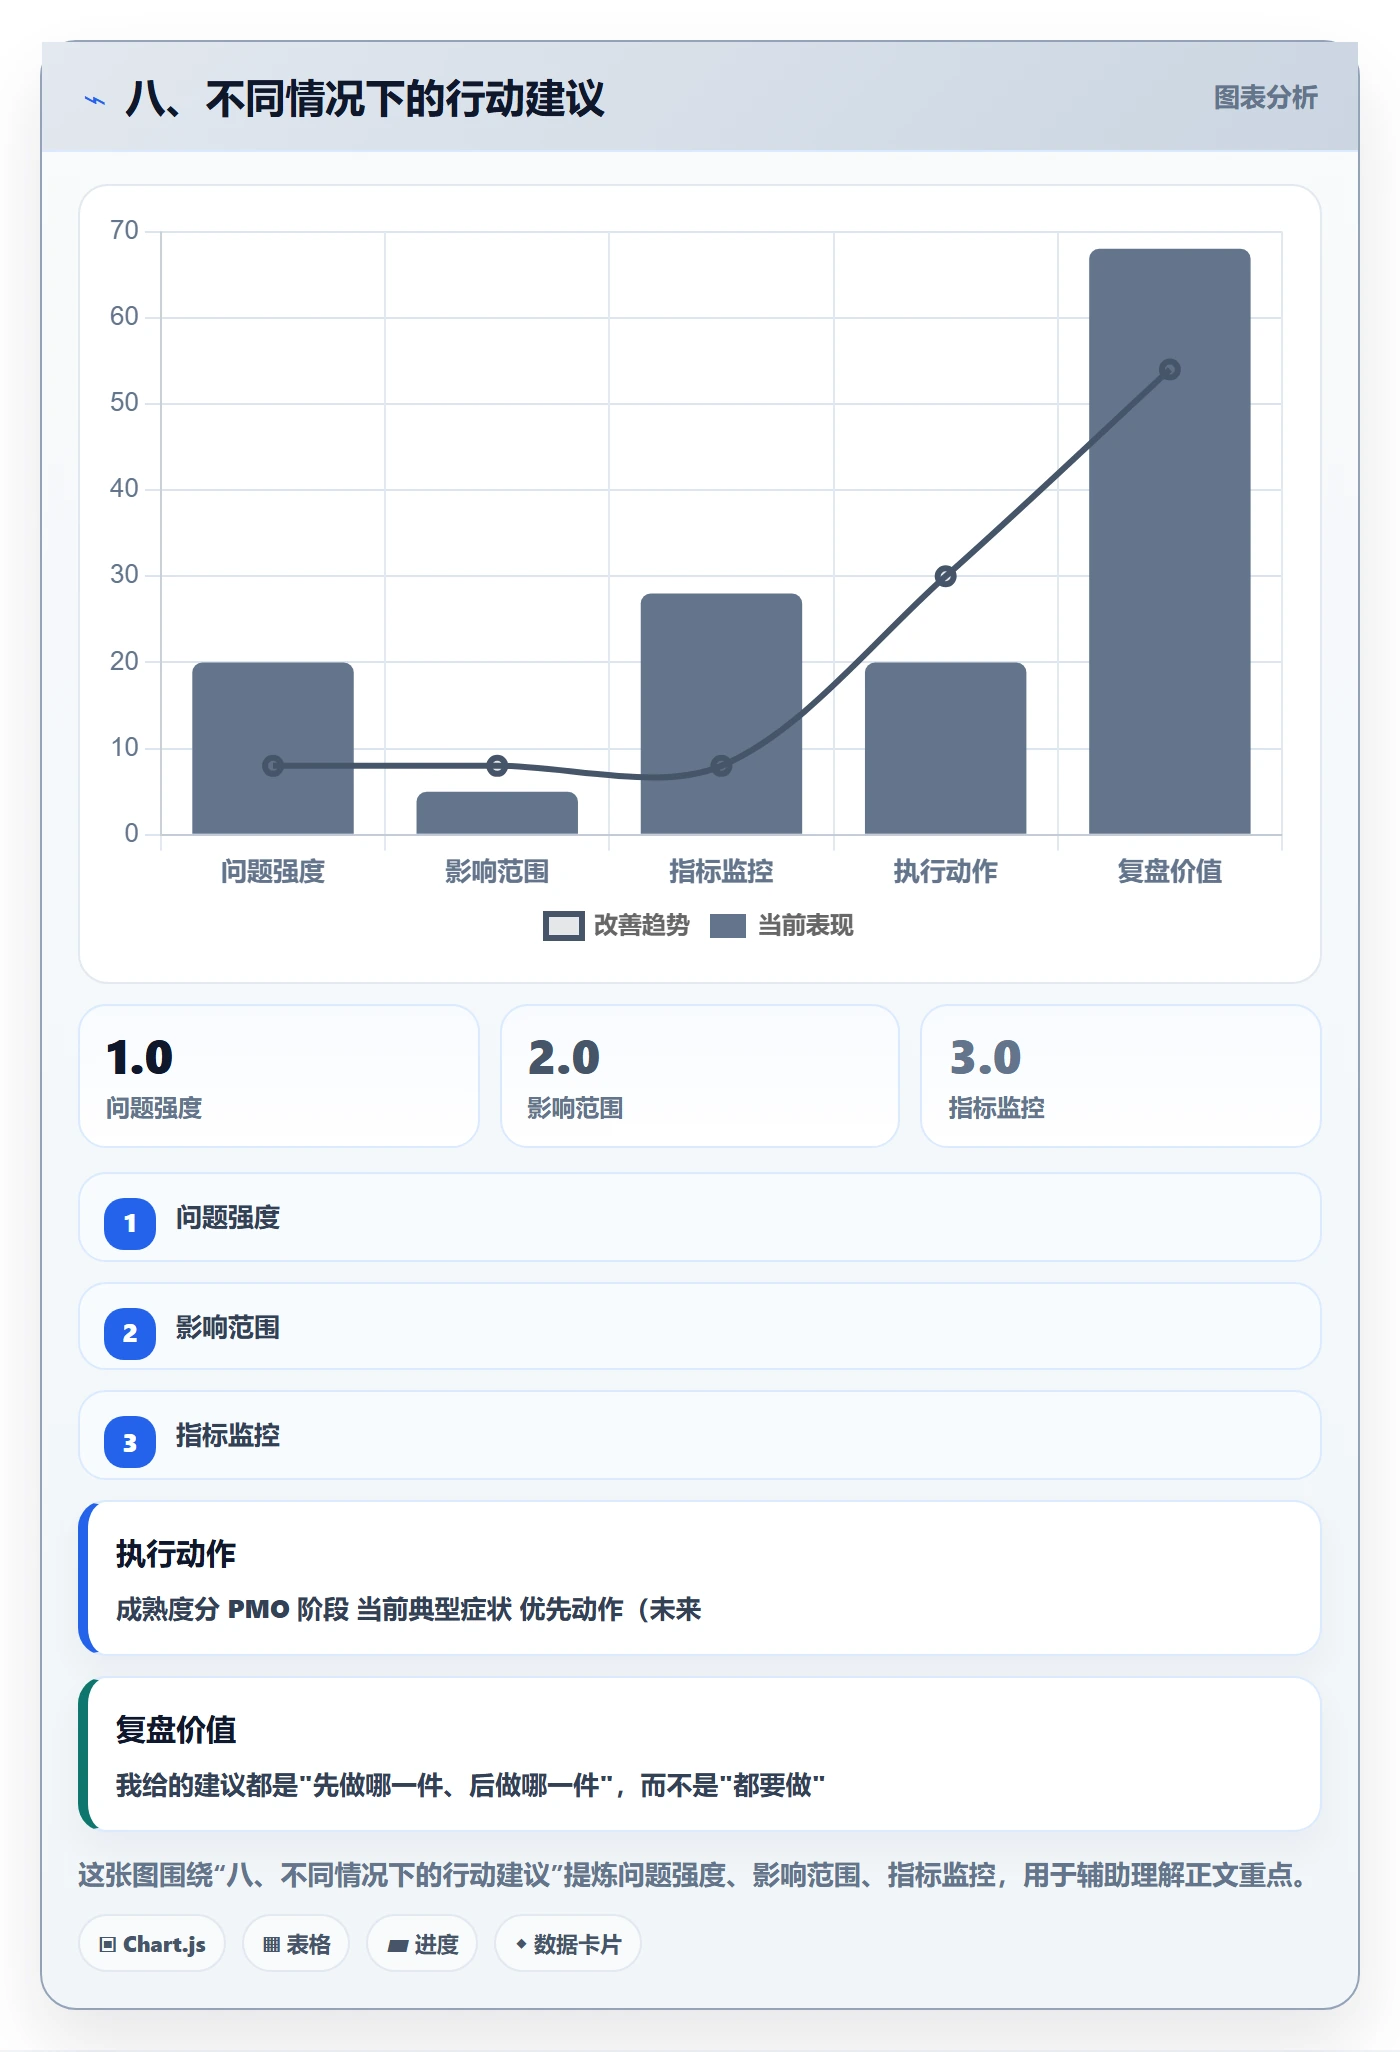Click the trend line point above 执行动作
Image resolution: width=1400 pixels, height=2052 pixels.
click(946, 576)
